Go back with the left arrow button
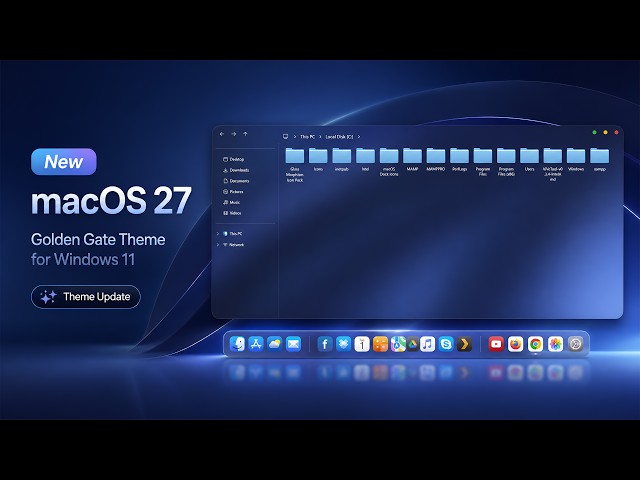Viewport: 640px width, 480px height. coord(222,134)
